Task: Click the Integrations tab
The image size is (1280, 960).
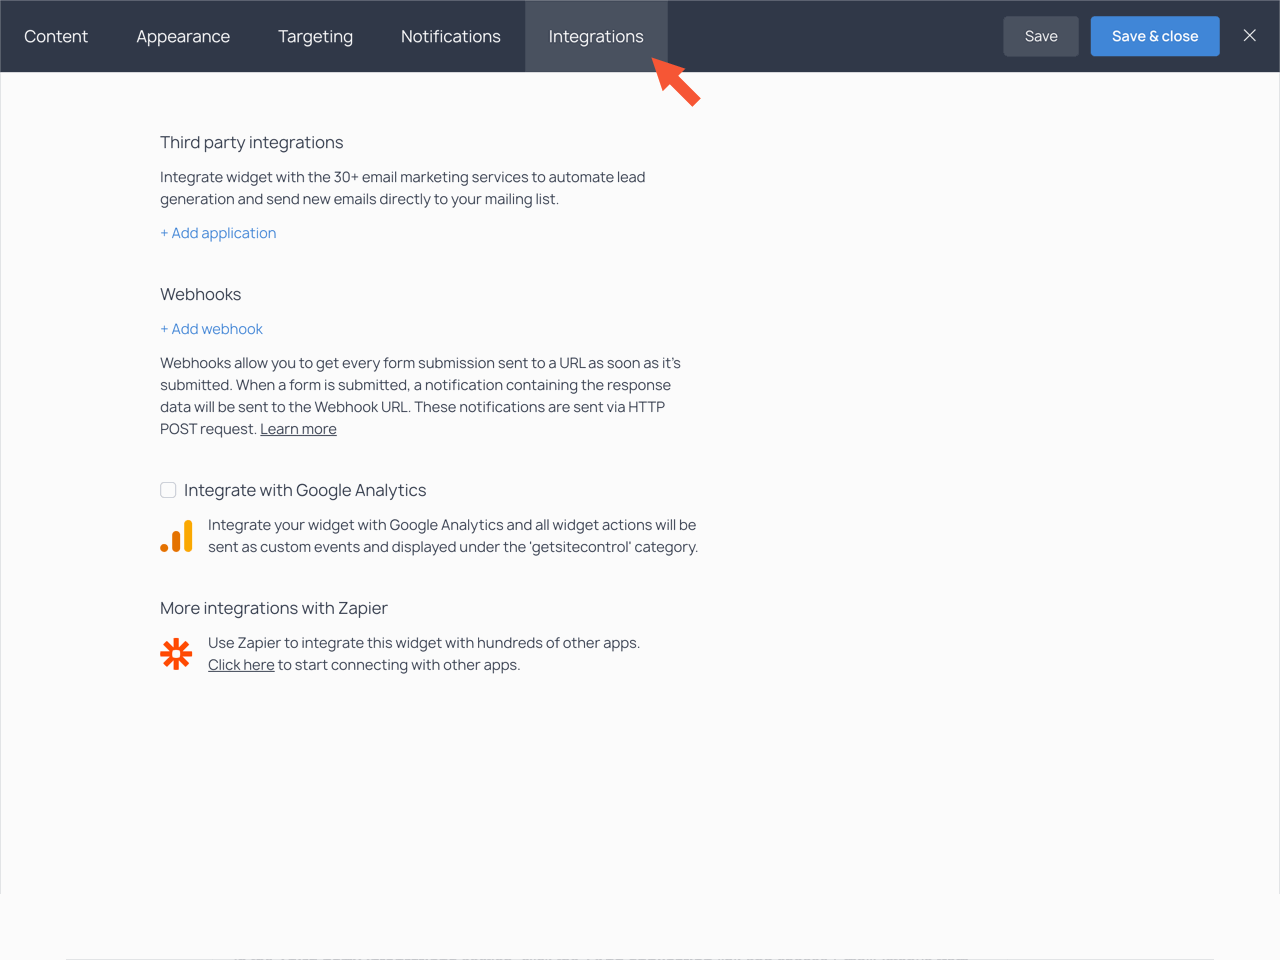Action: click(595, 36)
